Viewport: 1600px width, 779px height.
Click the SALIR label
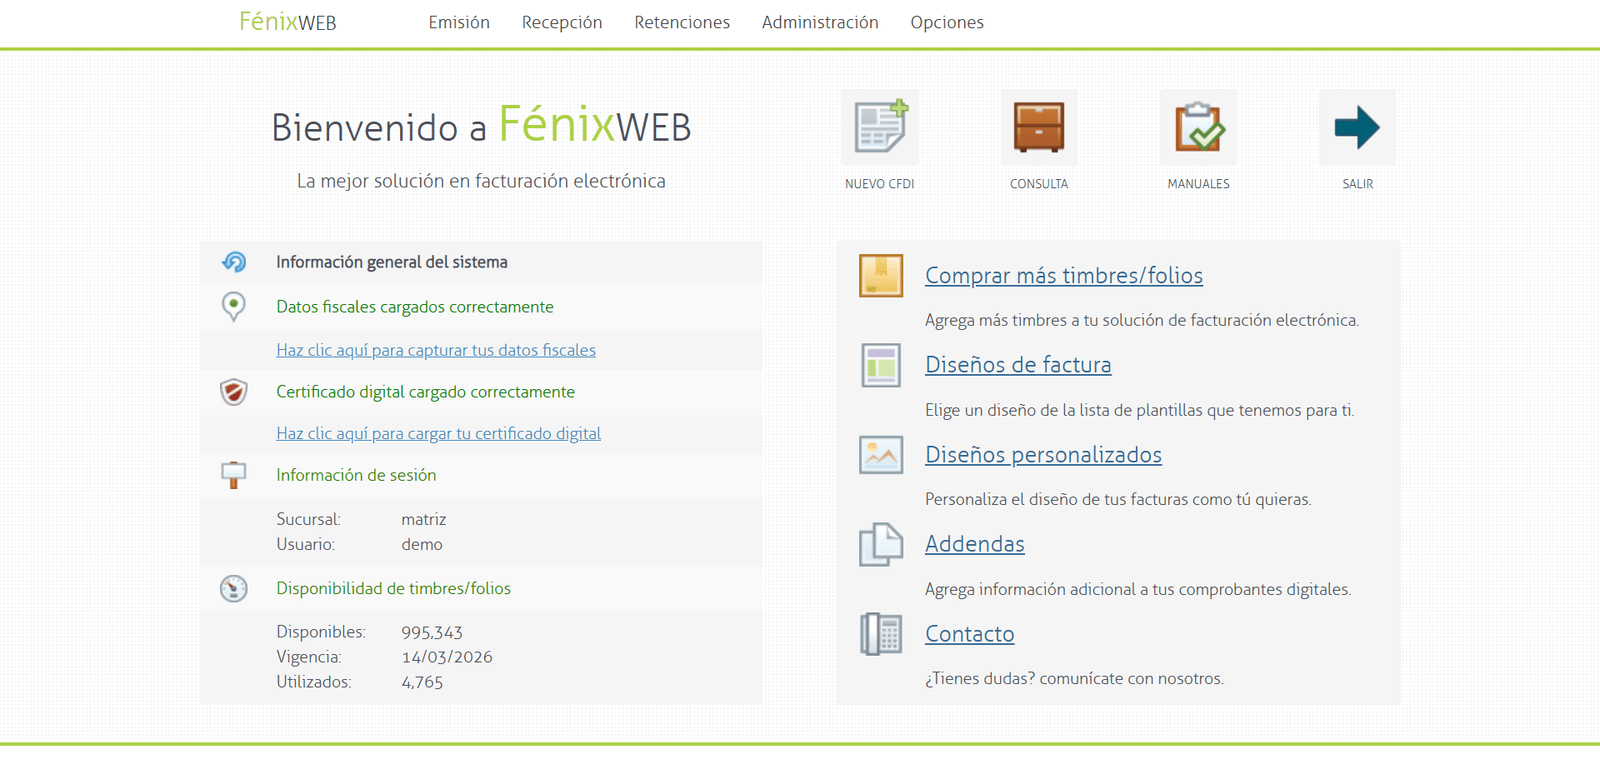(x=1357, y=184)
